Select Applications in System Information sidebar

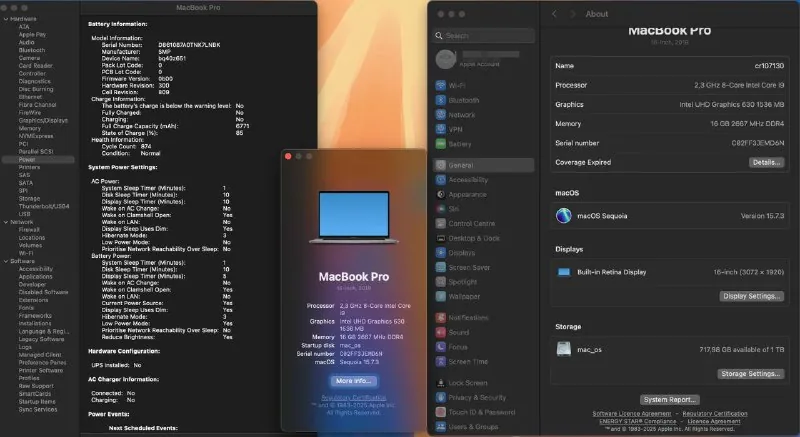35,276
